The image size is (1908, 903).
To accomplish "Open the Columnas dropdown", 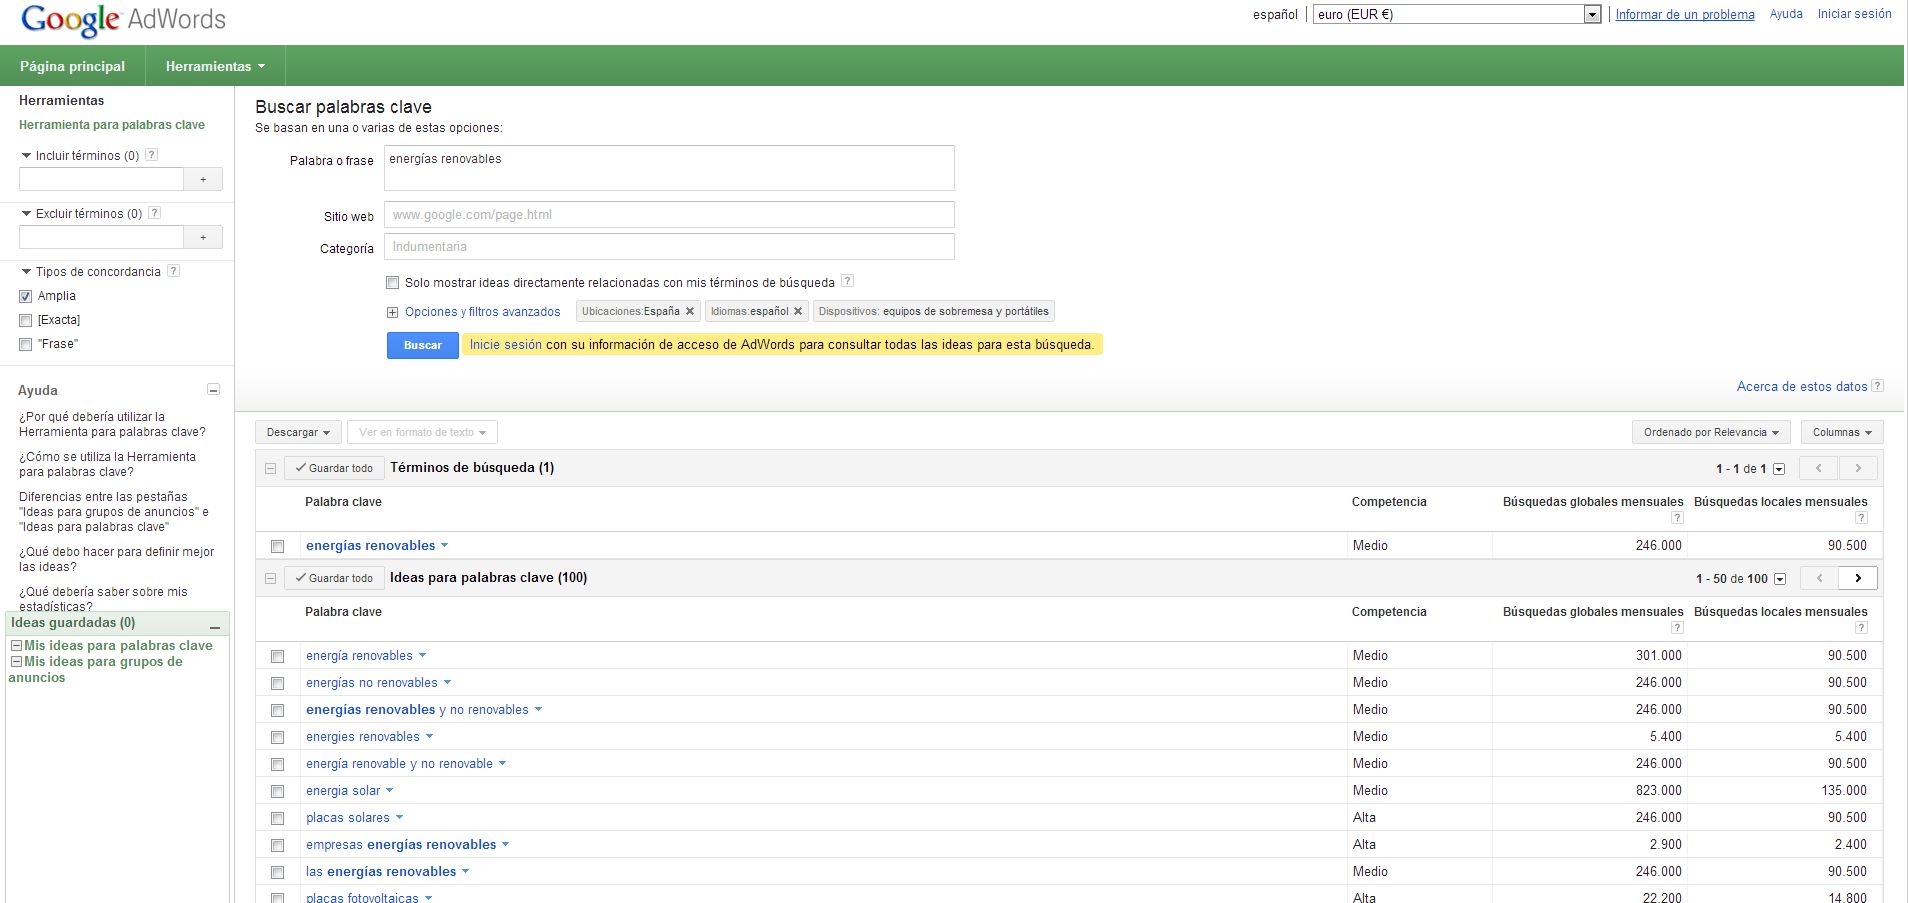I will point(1841,432).
